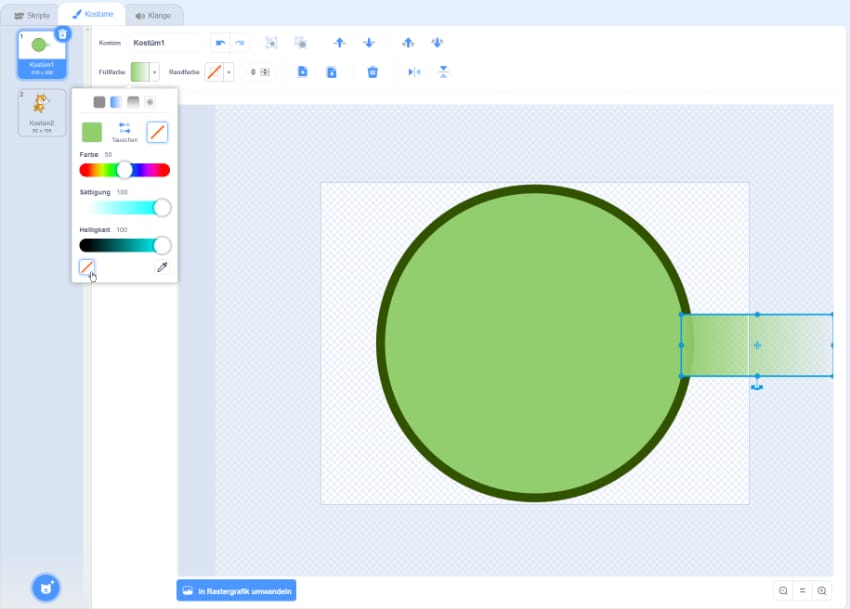850x609 pixels.
Task: Zoom out of the canvas
Action: (783, 591)
